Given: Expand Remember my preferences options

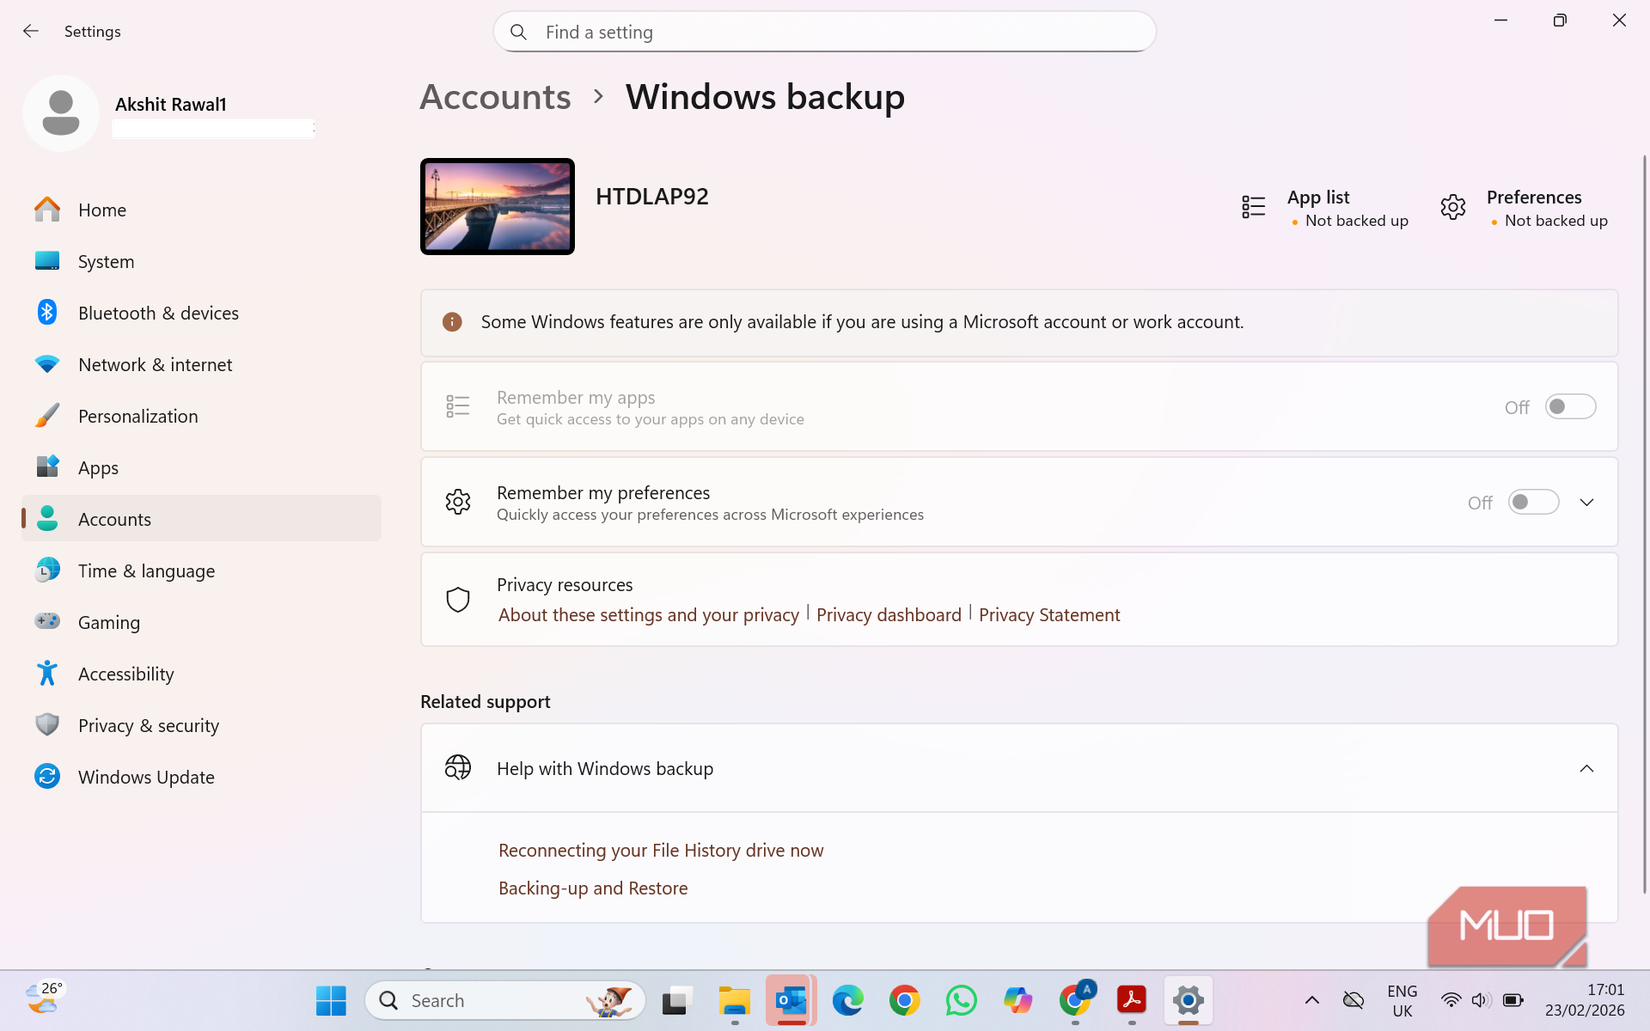Looking at the screenshot, I should pyautogui.click(x=1586, y=501).
